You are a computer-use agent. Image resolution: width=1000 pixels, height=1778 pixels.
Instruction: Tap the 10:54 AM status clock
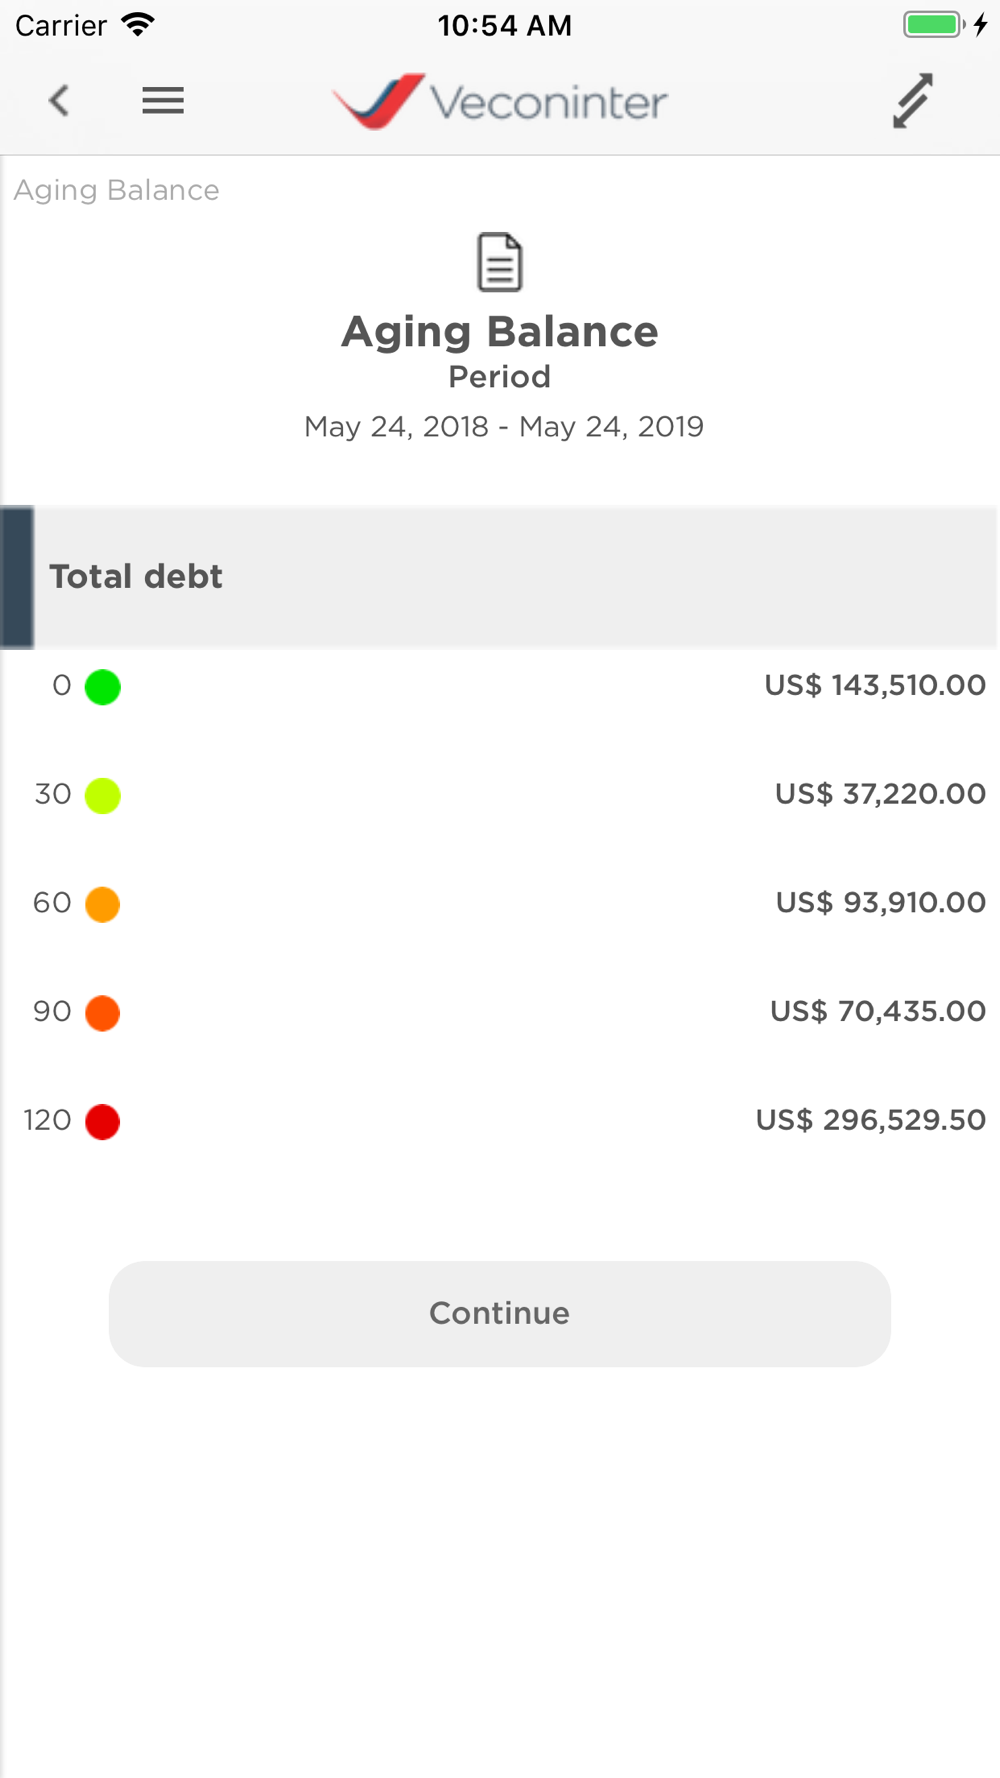click(504, 25)
